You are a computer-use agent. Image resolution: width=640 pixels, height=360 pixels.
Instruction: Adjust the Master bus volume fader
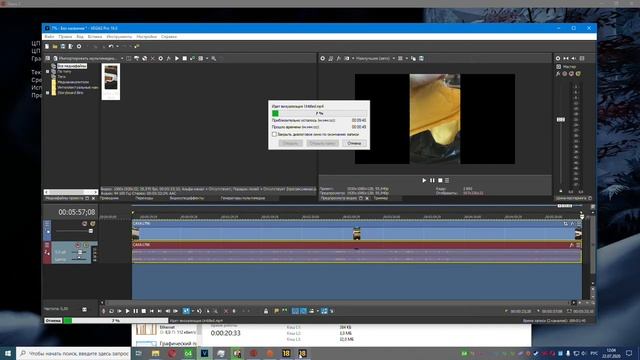[x=561, y=120]
